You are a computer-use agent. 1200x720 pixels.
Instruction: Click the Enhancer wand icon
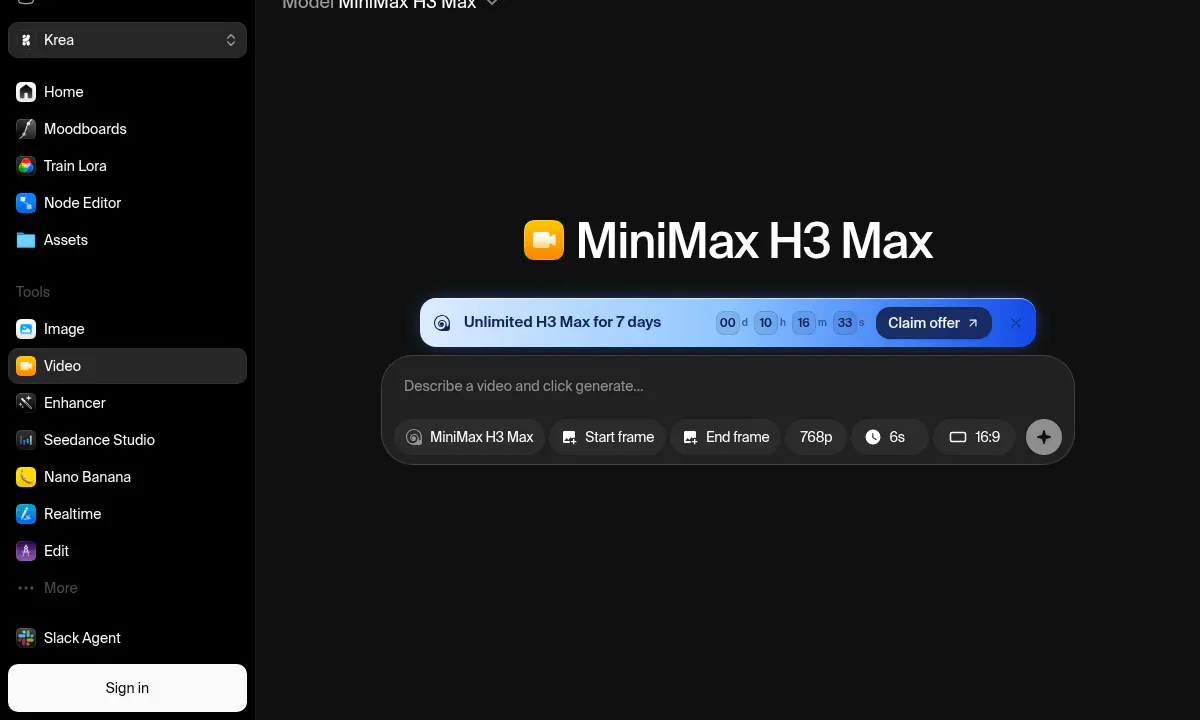(26, 403)
